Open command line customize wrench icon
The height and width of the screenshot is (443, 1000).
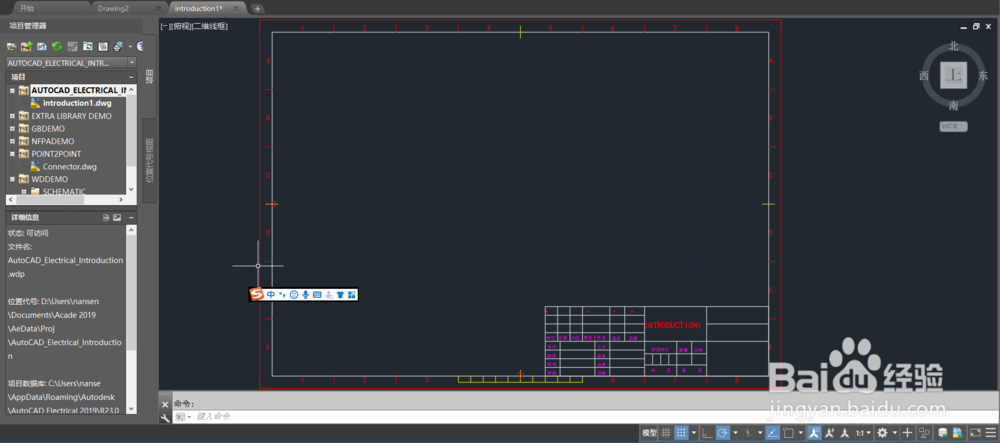165,417
